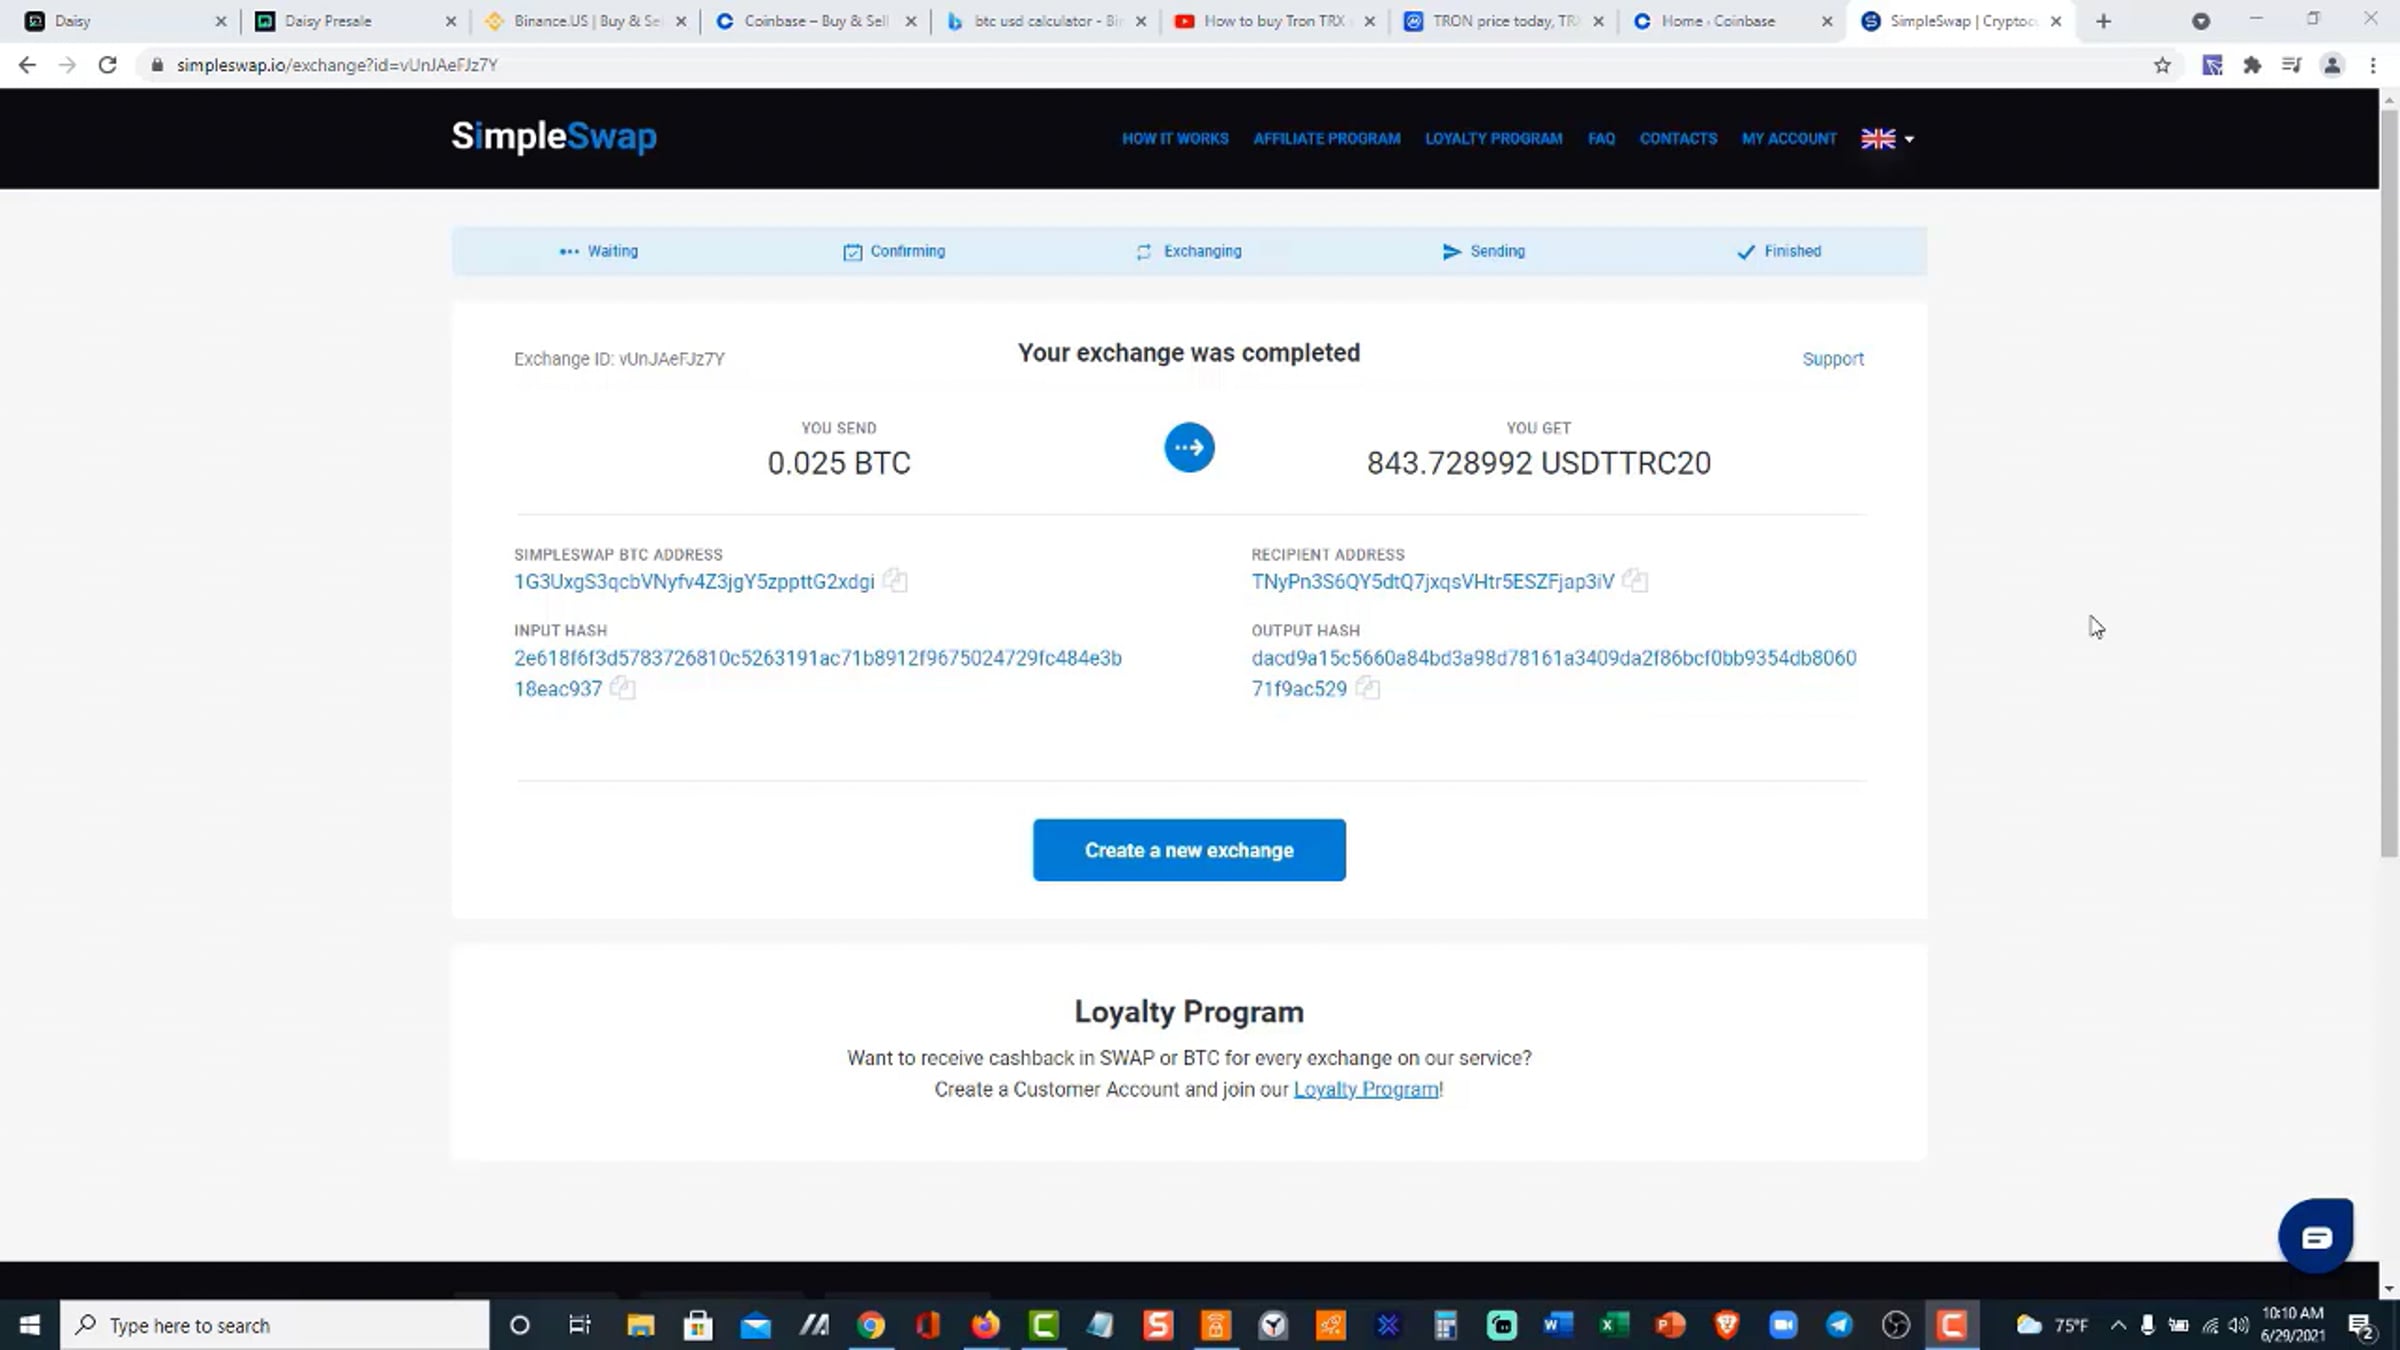Copy the output hash

[x=1367, y=688]
